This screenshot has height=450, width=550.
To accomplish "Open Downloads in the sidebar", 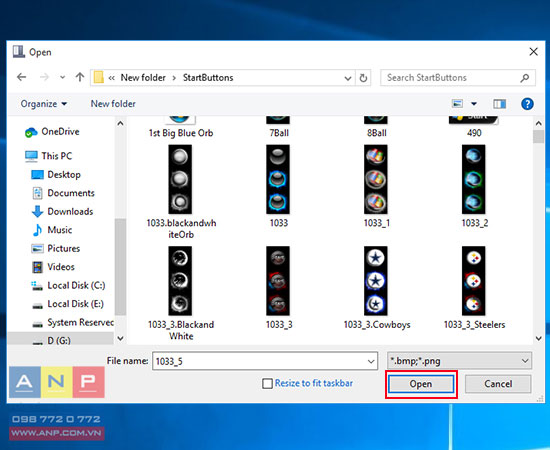I will tap(62, 211).
